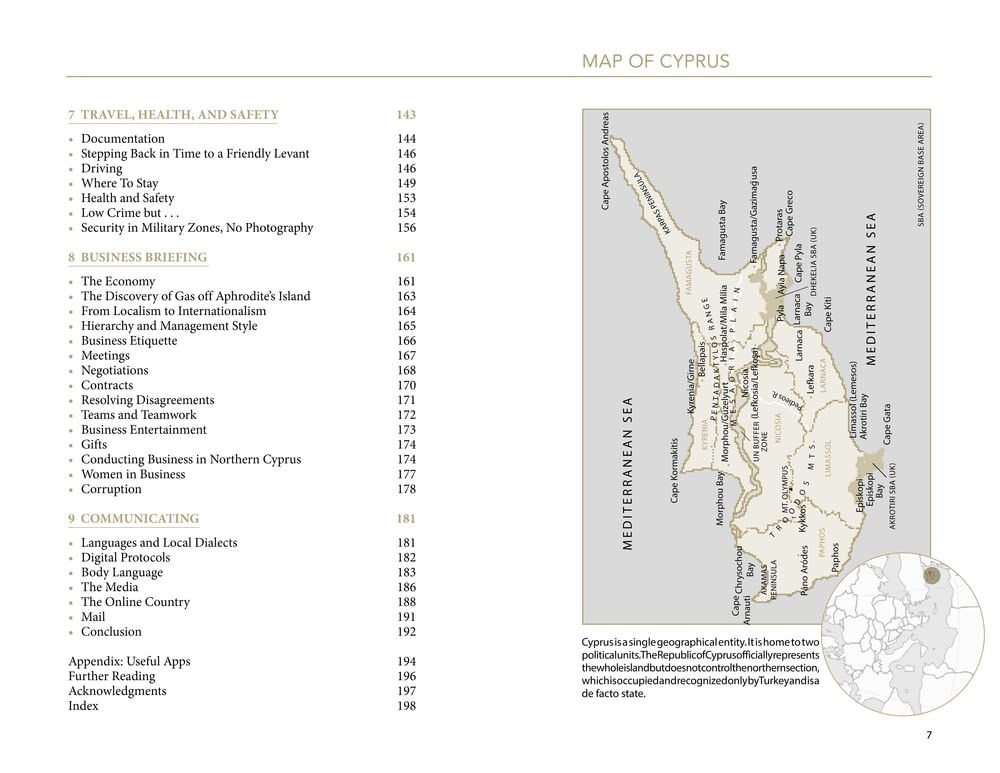Open the Negotiations contents entry
Viewport: 1000px width, 773px height.
click(x=114, y=371)
